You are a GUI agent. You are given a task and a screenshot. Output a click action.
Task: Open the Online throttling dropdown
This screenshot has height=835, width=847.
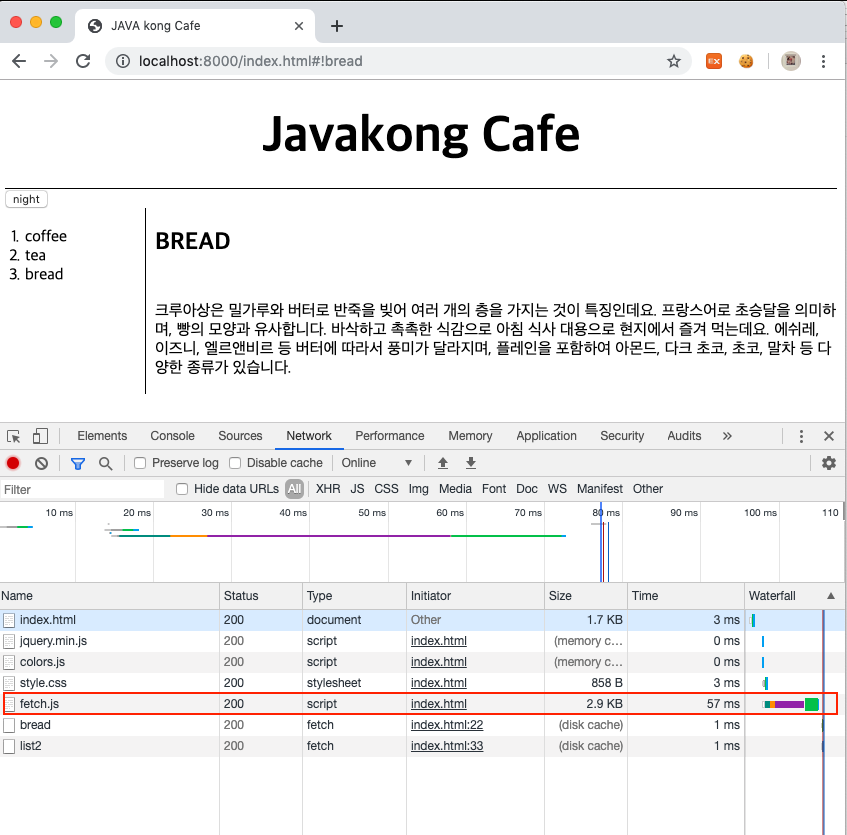pyautogui.click(x=377, y=463)
